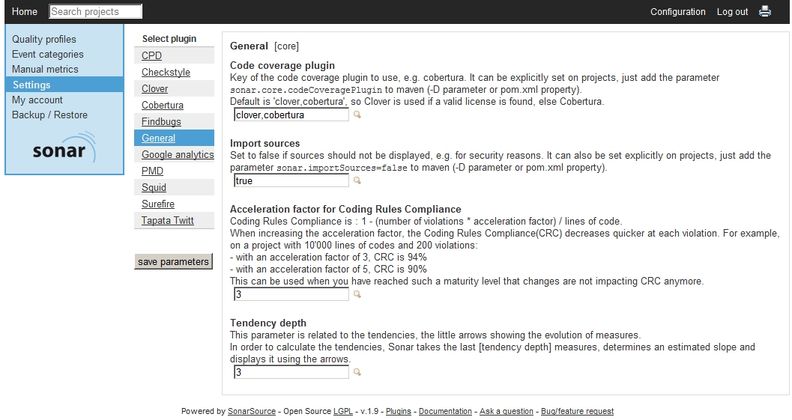Image resolution: width=792 pixels, height=420 pixels.
Task: Click magnifier icon beside Acceleration factor field
Action: tap(357, 294)
